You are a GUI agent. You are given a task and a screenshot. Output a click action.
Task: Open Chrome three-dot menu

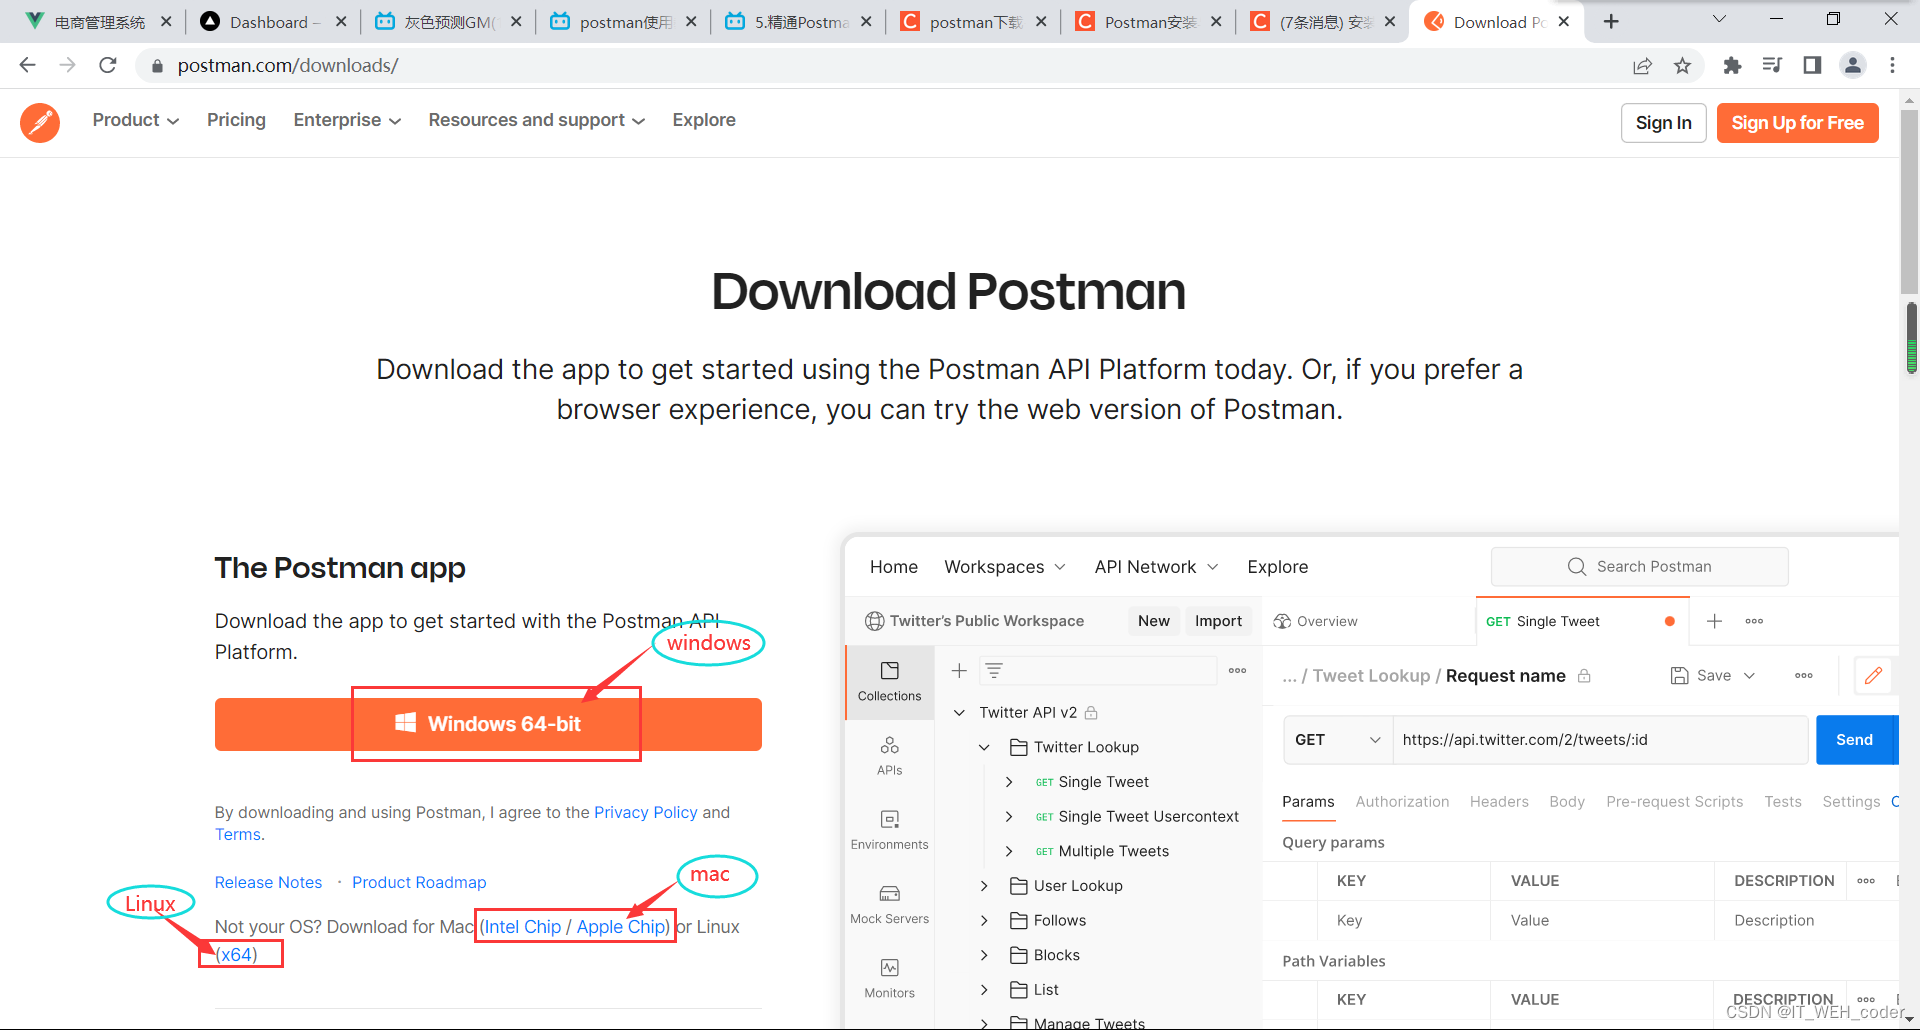click(x=1892, y=65)
